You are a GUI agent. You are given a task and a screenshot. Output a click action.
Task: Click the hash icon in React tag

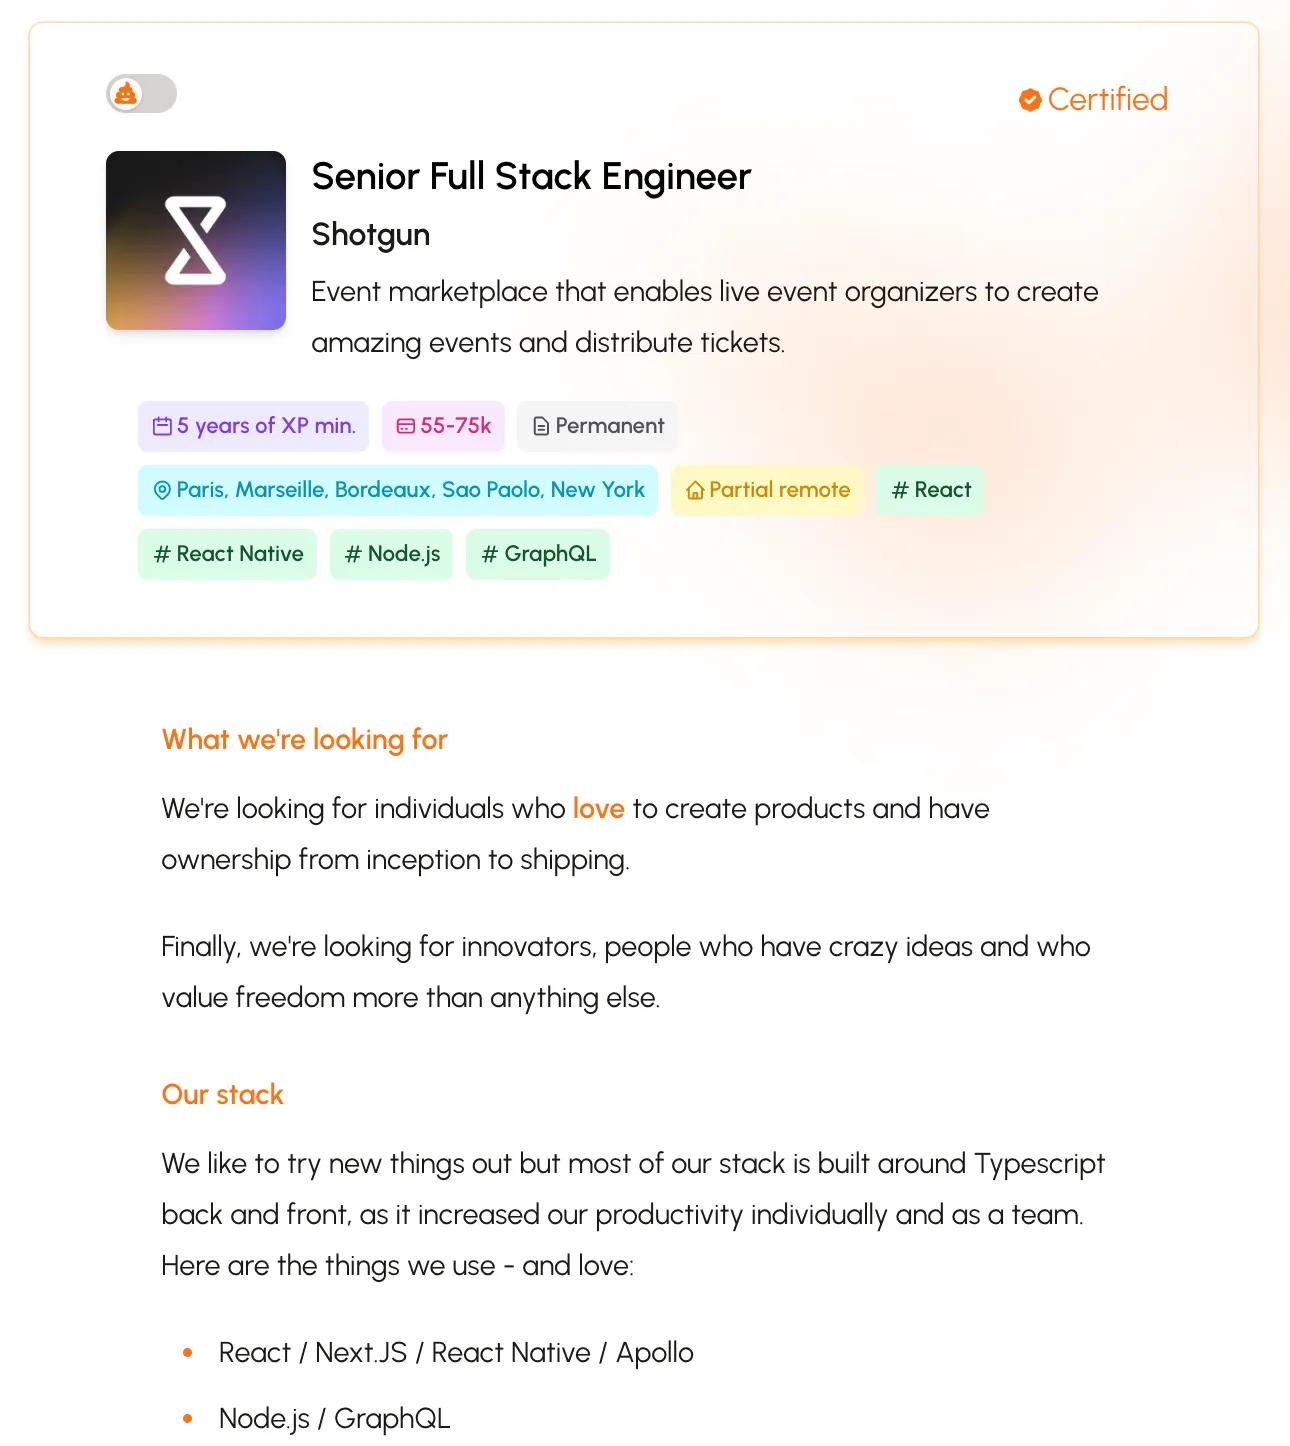tap(900, 490)
